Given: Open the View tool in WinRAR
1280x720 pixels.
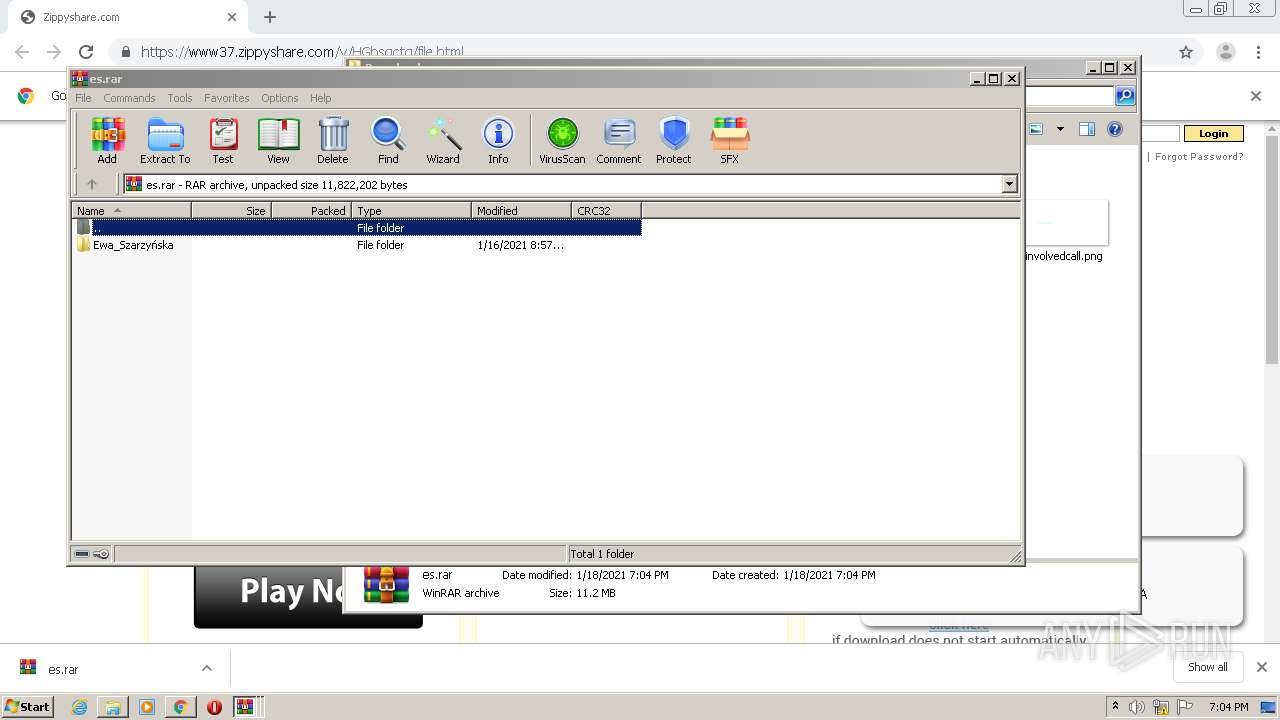Looking at the screenshot, I should click(278, 140).
